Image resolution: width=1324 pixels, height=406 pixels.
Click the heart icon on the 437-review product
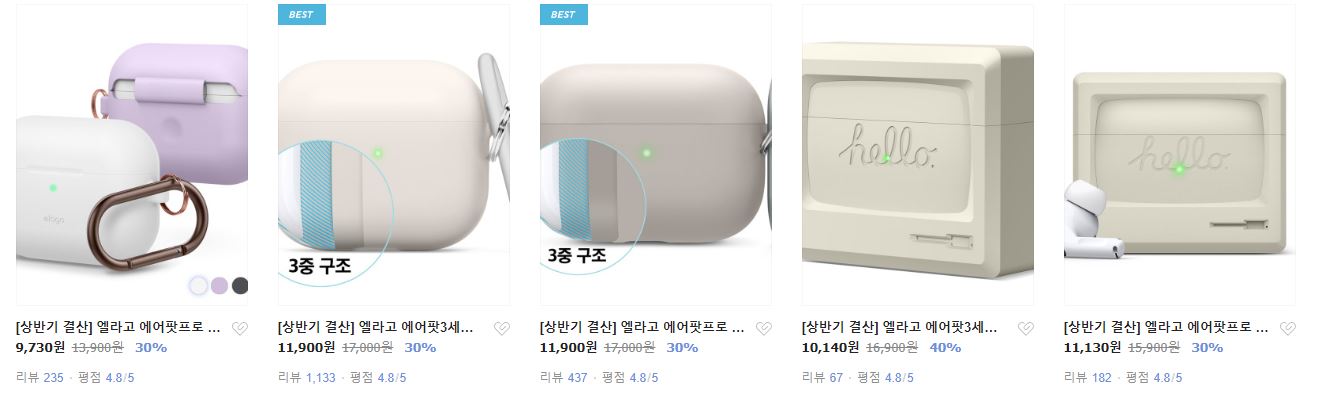(x=763, y=328)
